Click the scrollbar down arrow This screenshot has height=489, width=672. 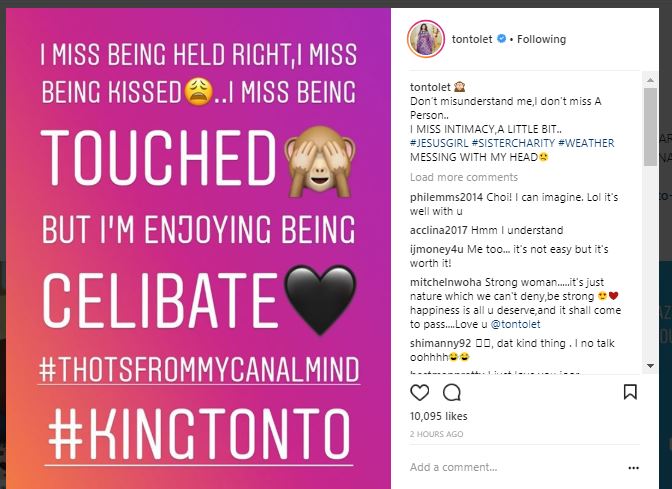click(x=650, y=365)
